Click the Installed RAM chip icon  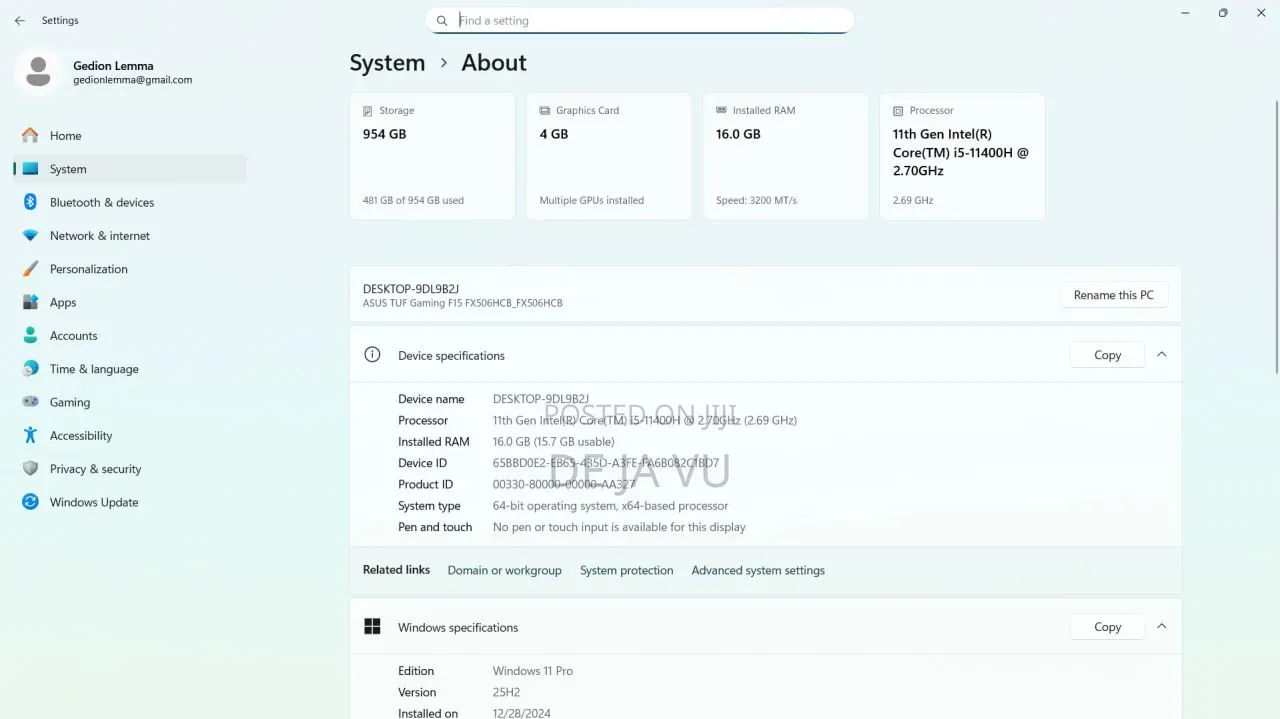tap(721, 111)
